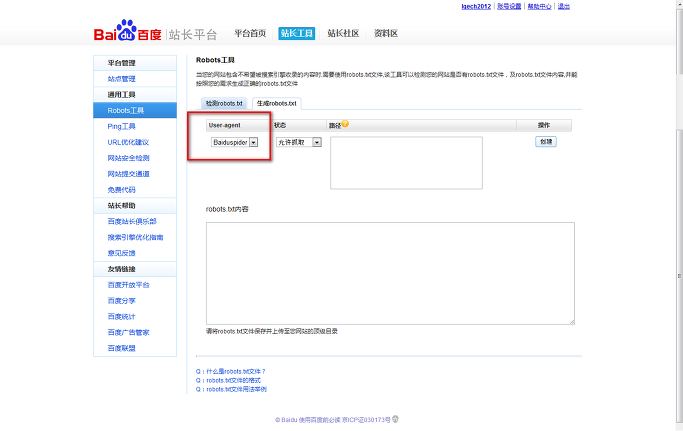The width and height of the screenshot is (683, 431).
Task: Select 站点管理 in the sidebar
Action: [x=122, y=79]
